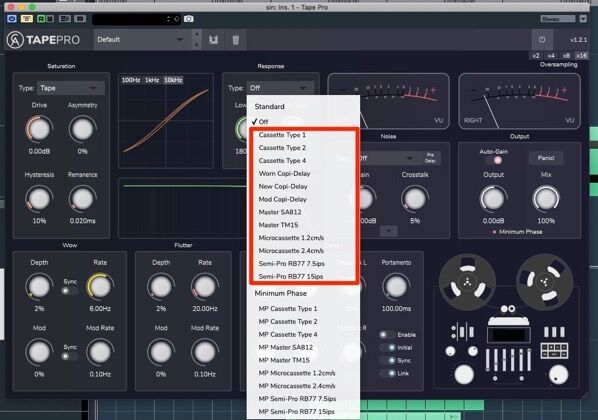Toggle the Auto-Gain switch
Screen dimensions: 598x420
pos(495,161)
